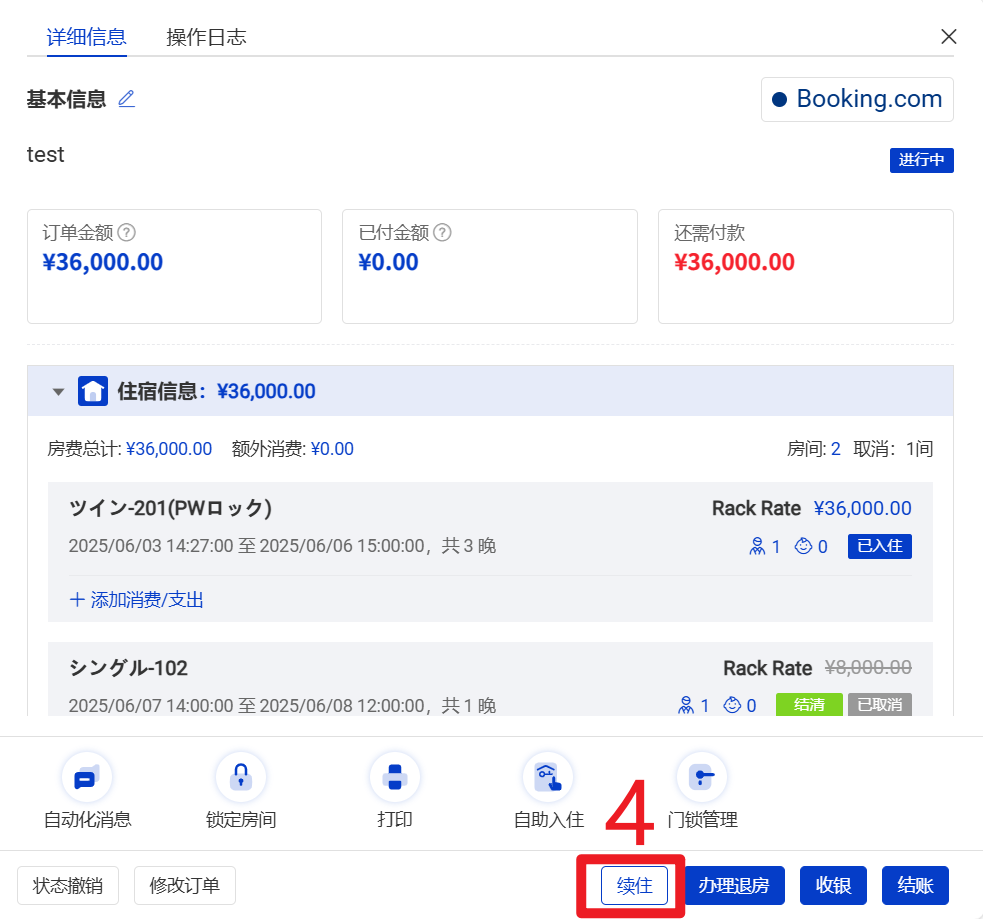Click the 订单金额 help question mark
Viewport: 983px width, 919px height.
click(x=127, y=233)
